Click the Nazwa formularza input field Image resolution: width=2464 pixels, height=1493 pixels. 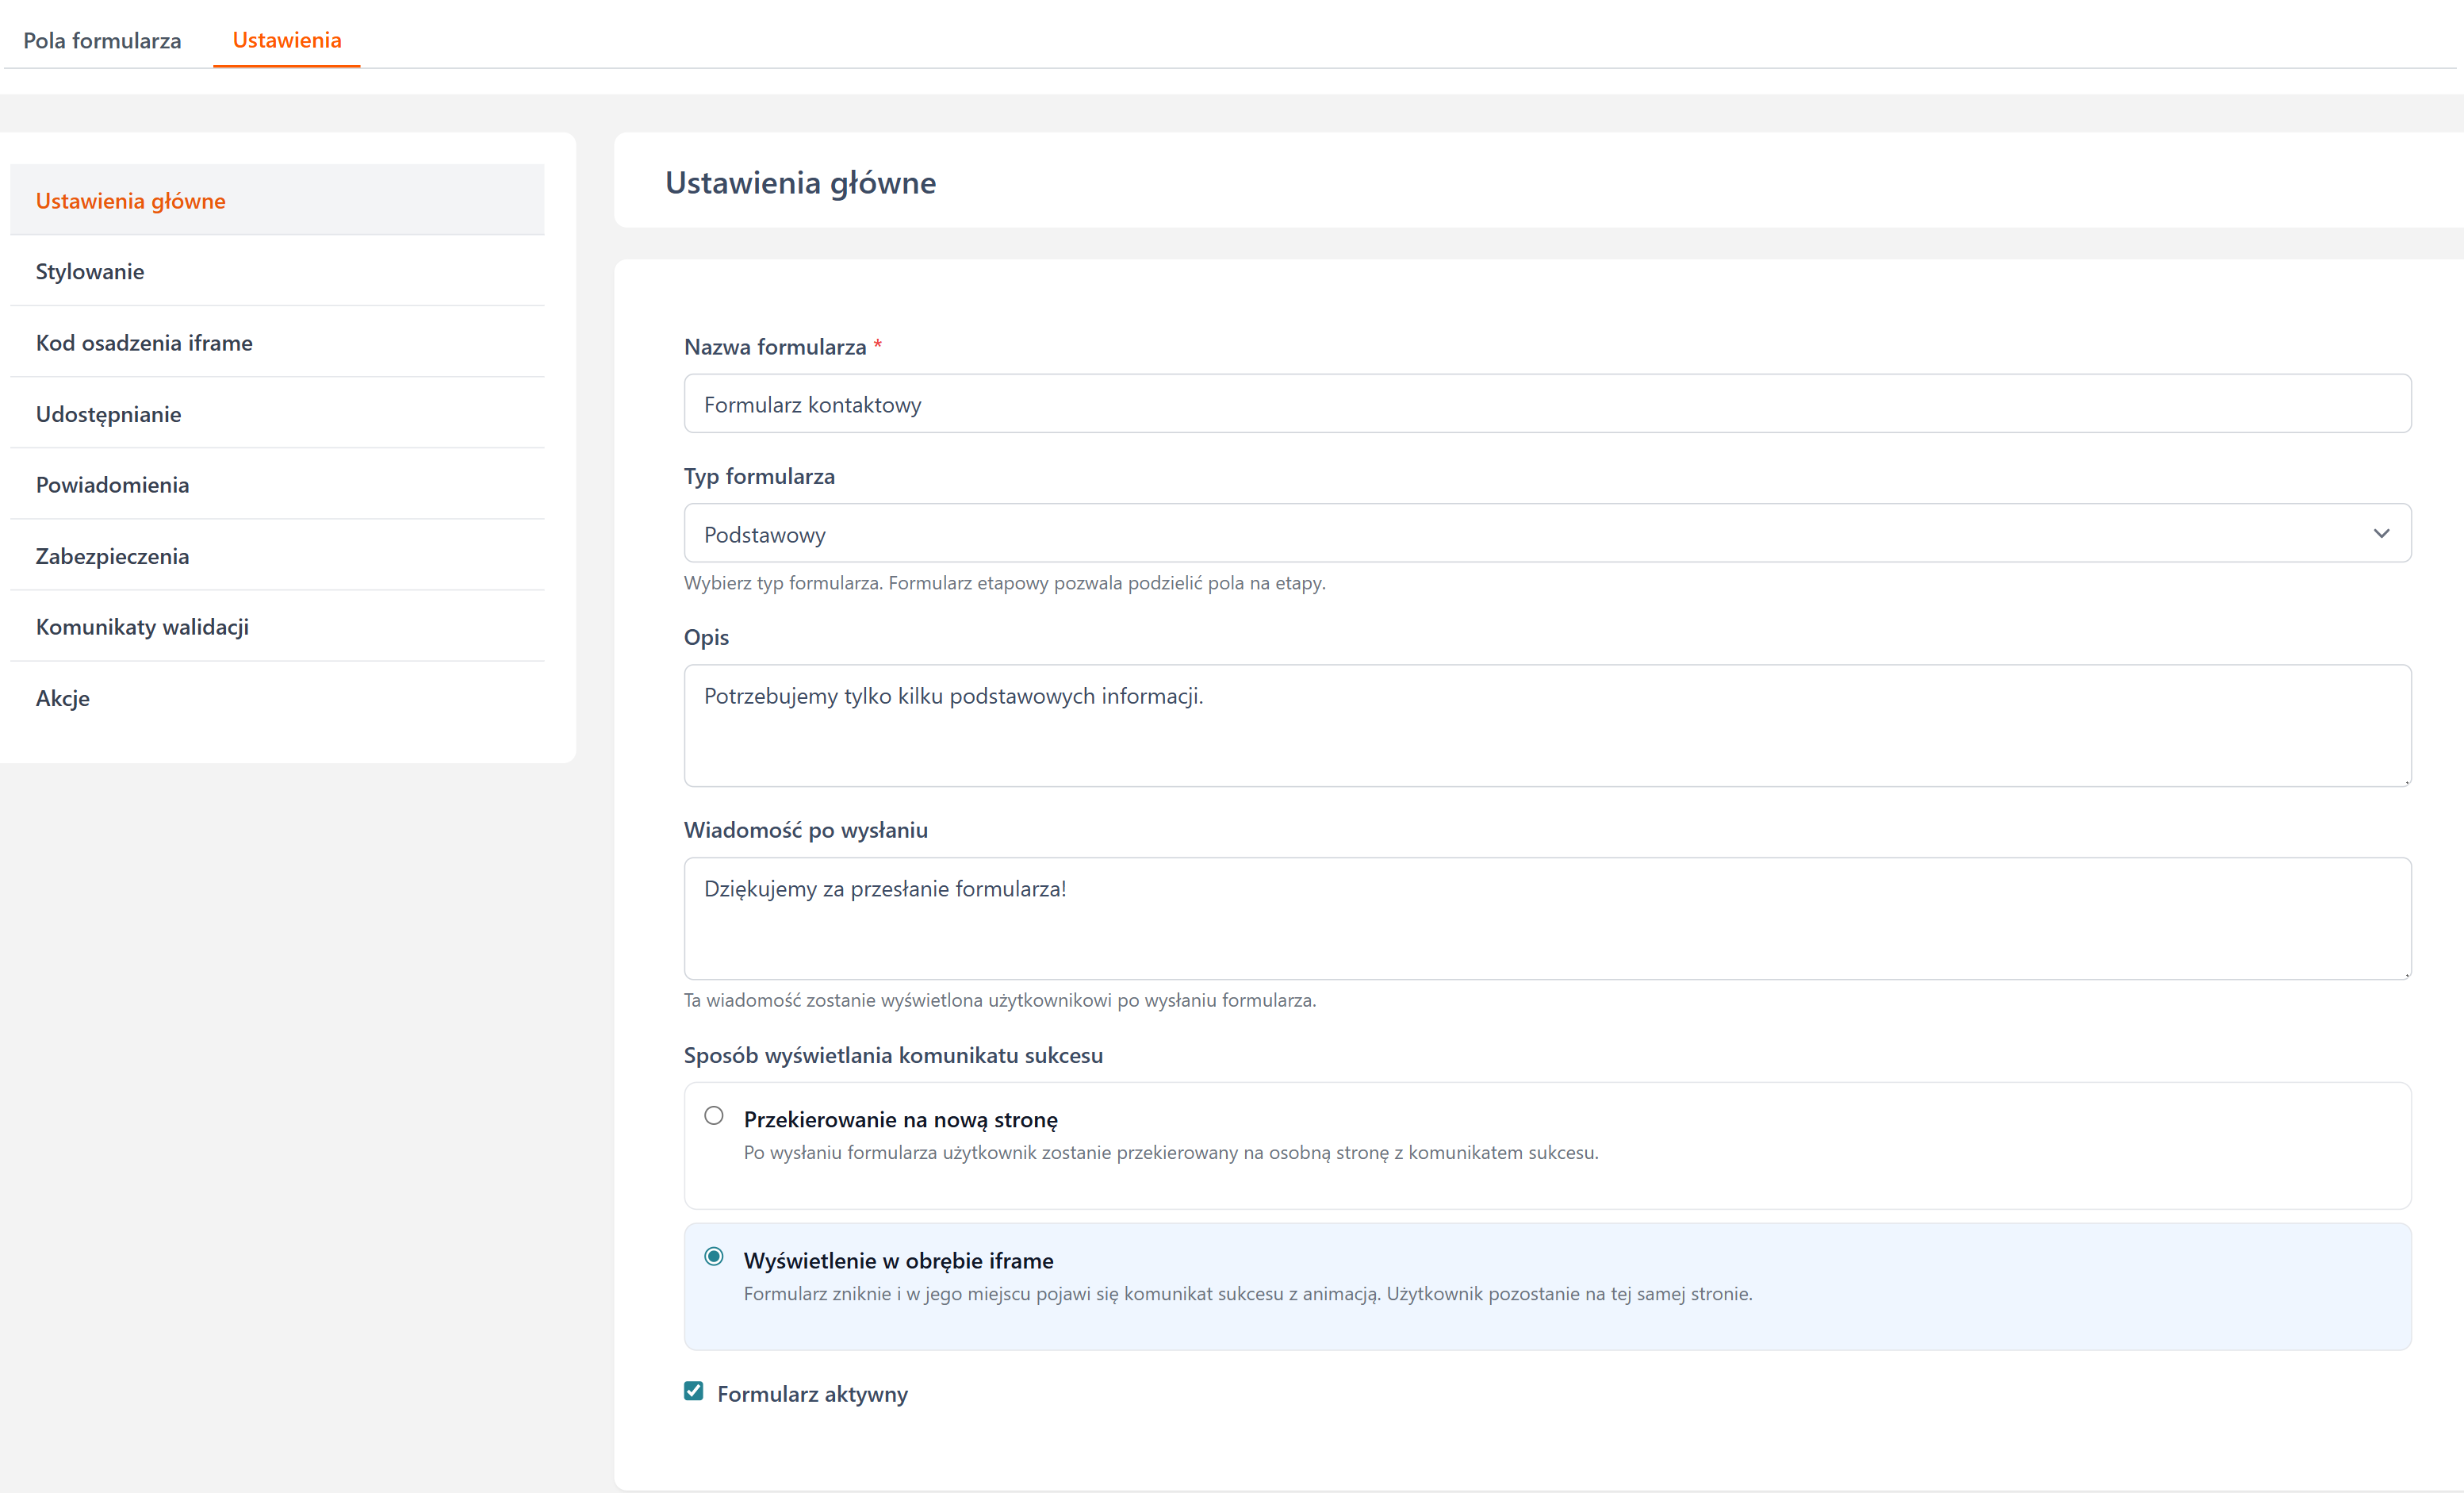click(x=1546, y=404)
